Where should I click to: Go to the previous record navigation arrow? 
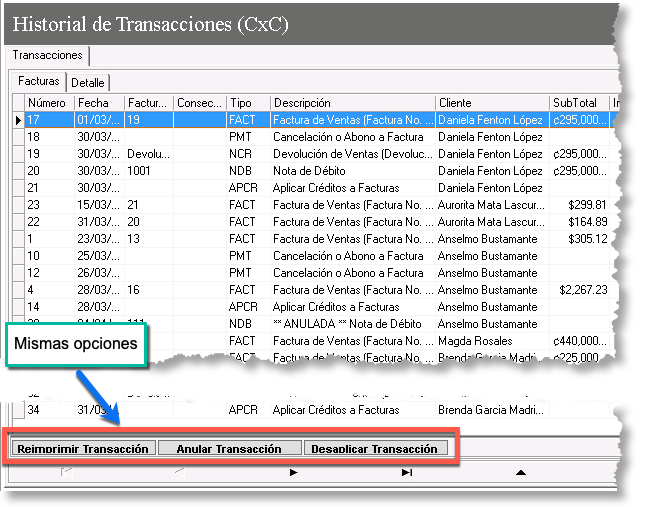click(x=180, y=472)
